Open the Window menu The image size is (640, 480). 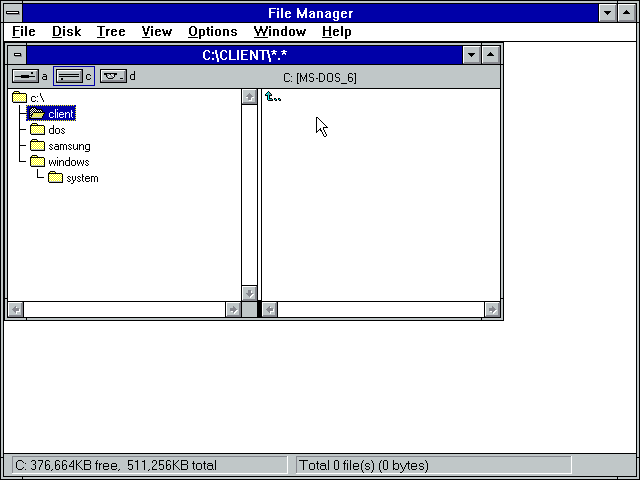pos(280,31)
